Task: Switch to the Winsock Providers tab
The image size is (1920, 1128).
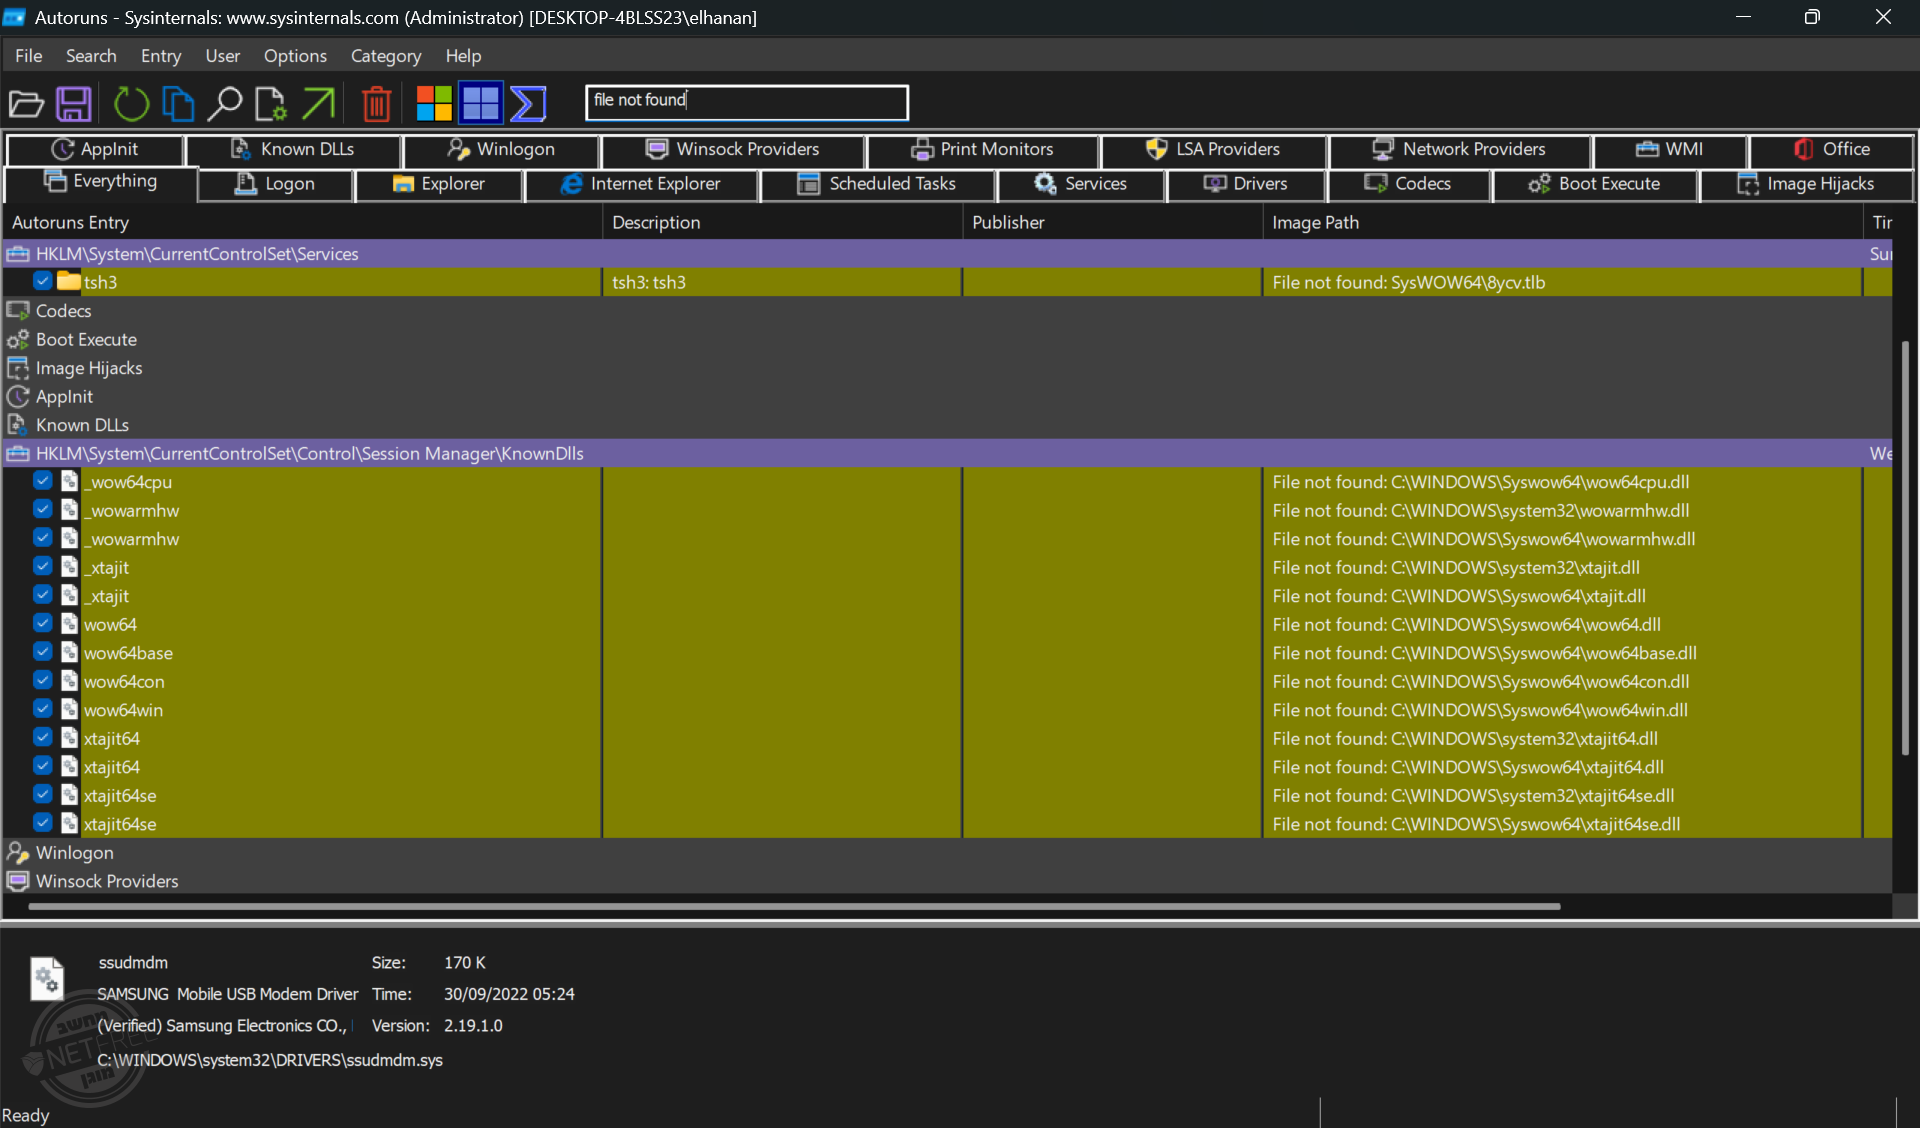Action: (733, 149)
